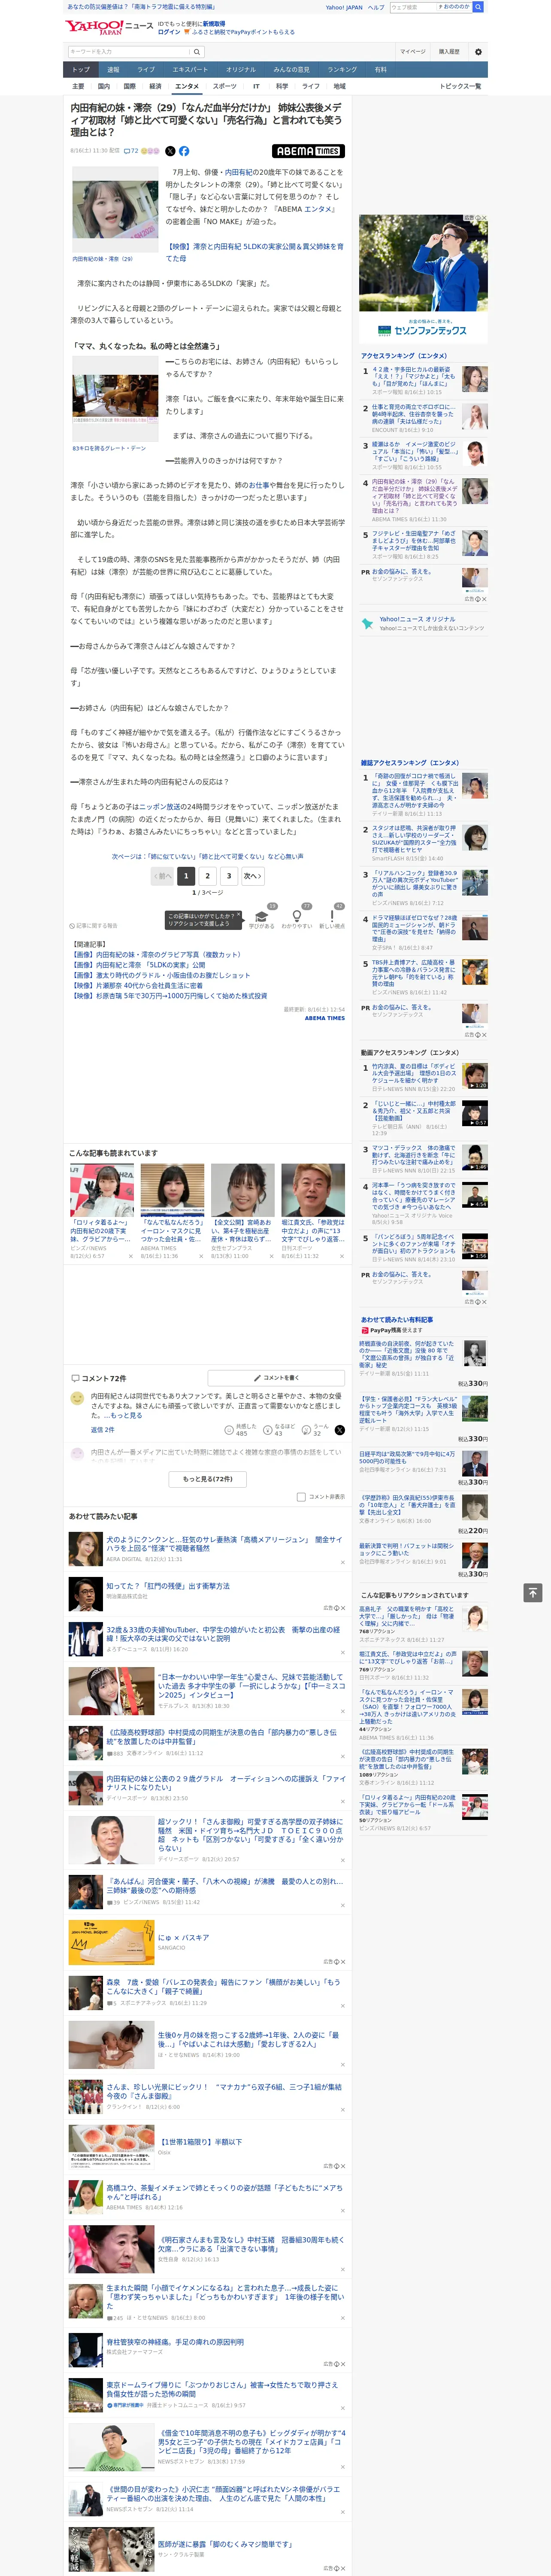Share first comment on X icon

pos(339,1430)
